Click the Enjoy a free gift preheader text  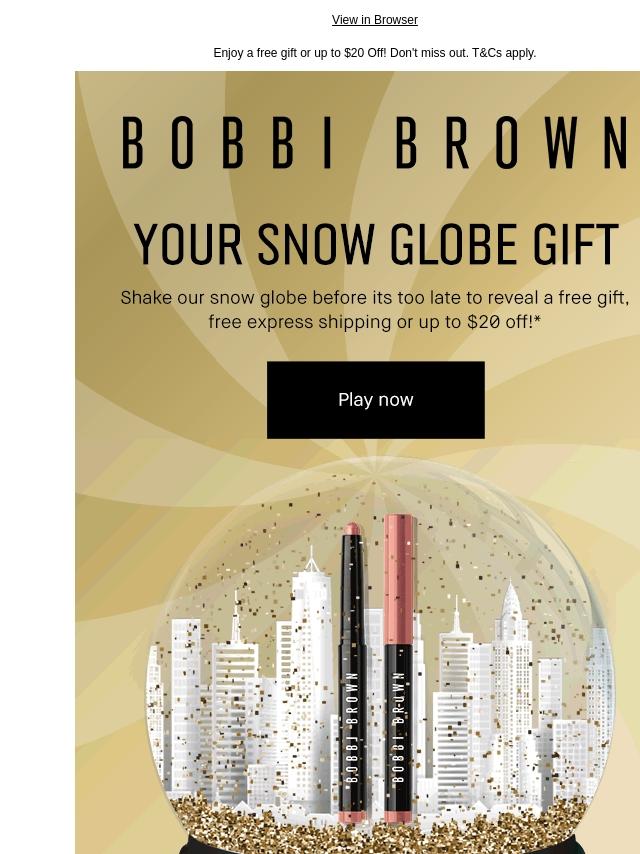[x=375, y=53]
